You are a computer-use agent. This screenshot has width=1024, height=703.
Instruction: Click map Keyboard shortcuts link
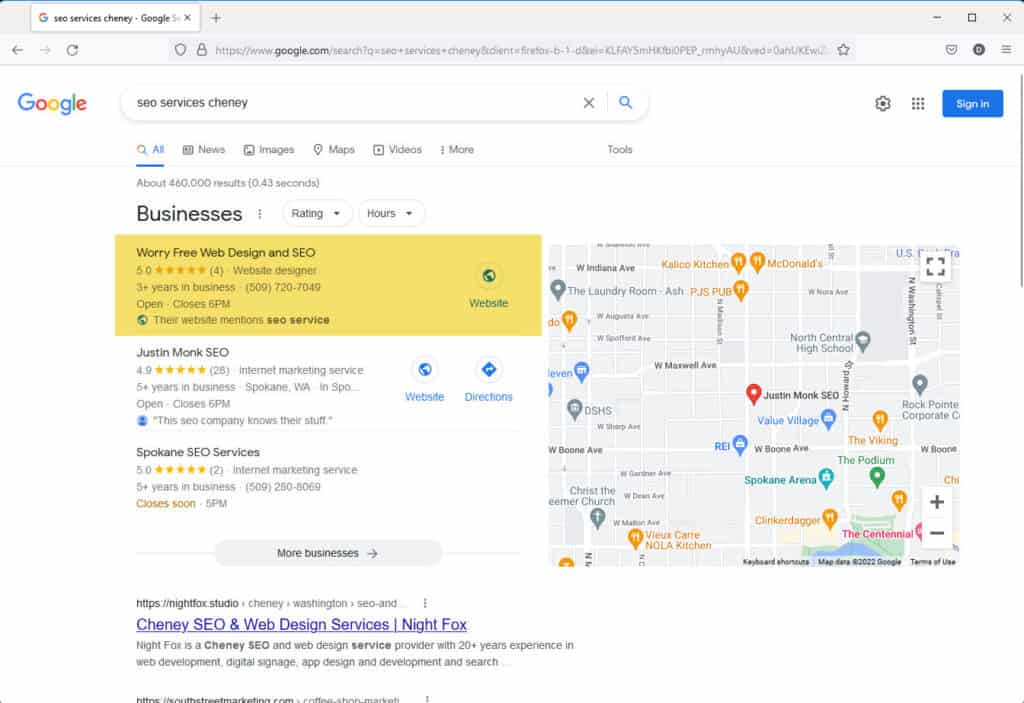coord(776,562)
